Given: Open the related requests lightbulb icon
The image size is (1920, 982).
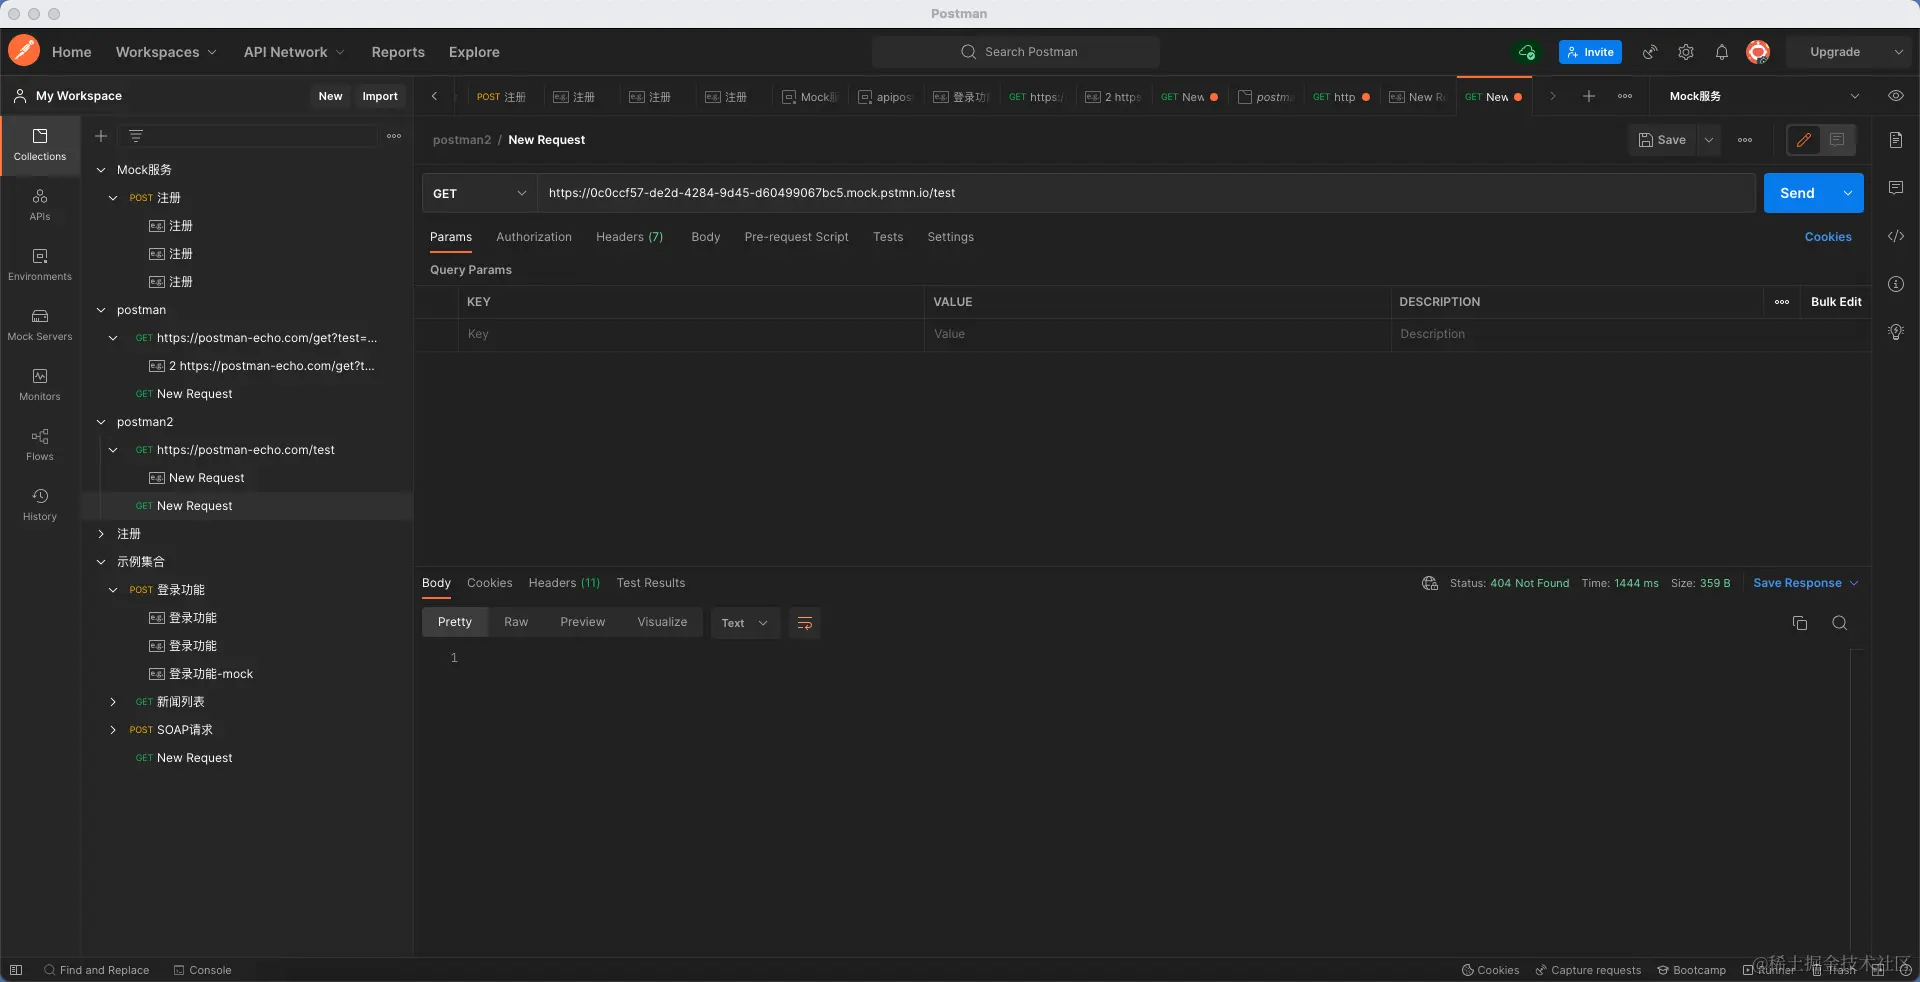Looking at the screenshot, I should click(1896, 332).
